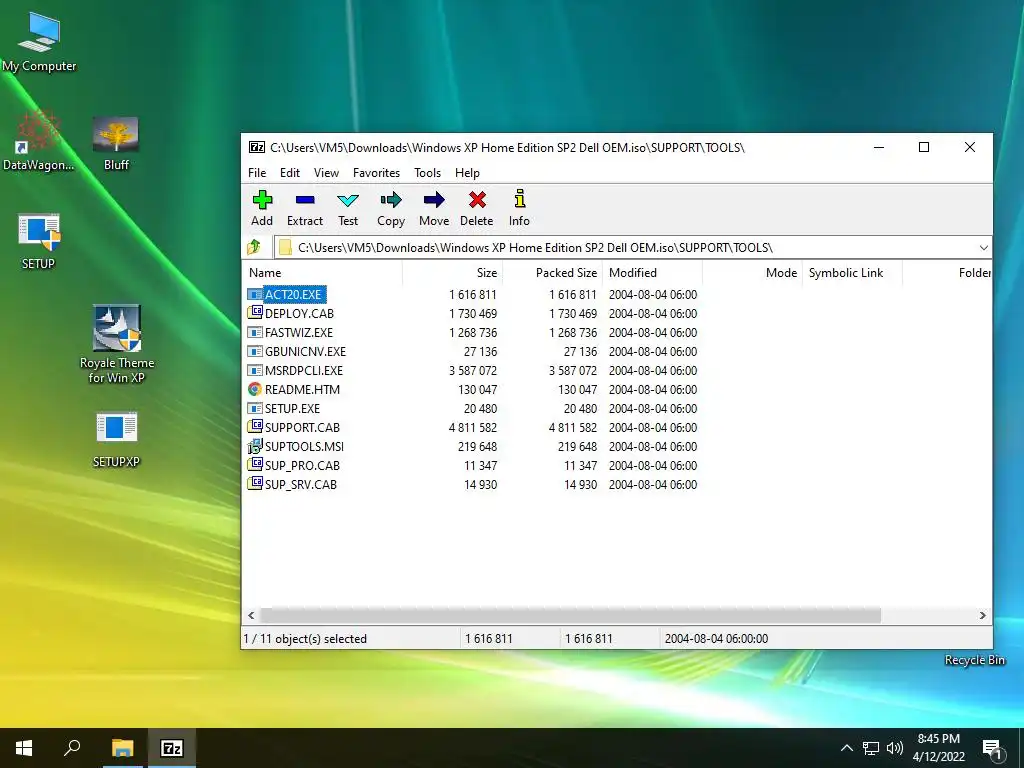1024x768 pixels.
Task: Open taskbar Search
Action: pos(72,748)
